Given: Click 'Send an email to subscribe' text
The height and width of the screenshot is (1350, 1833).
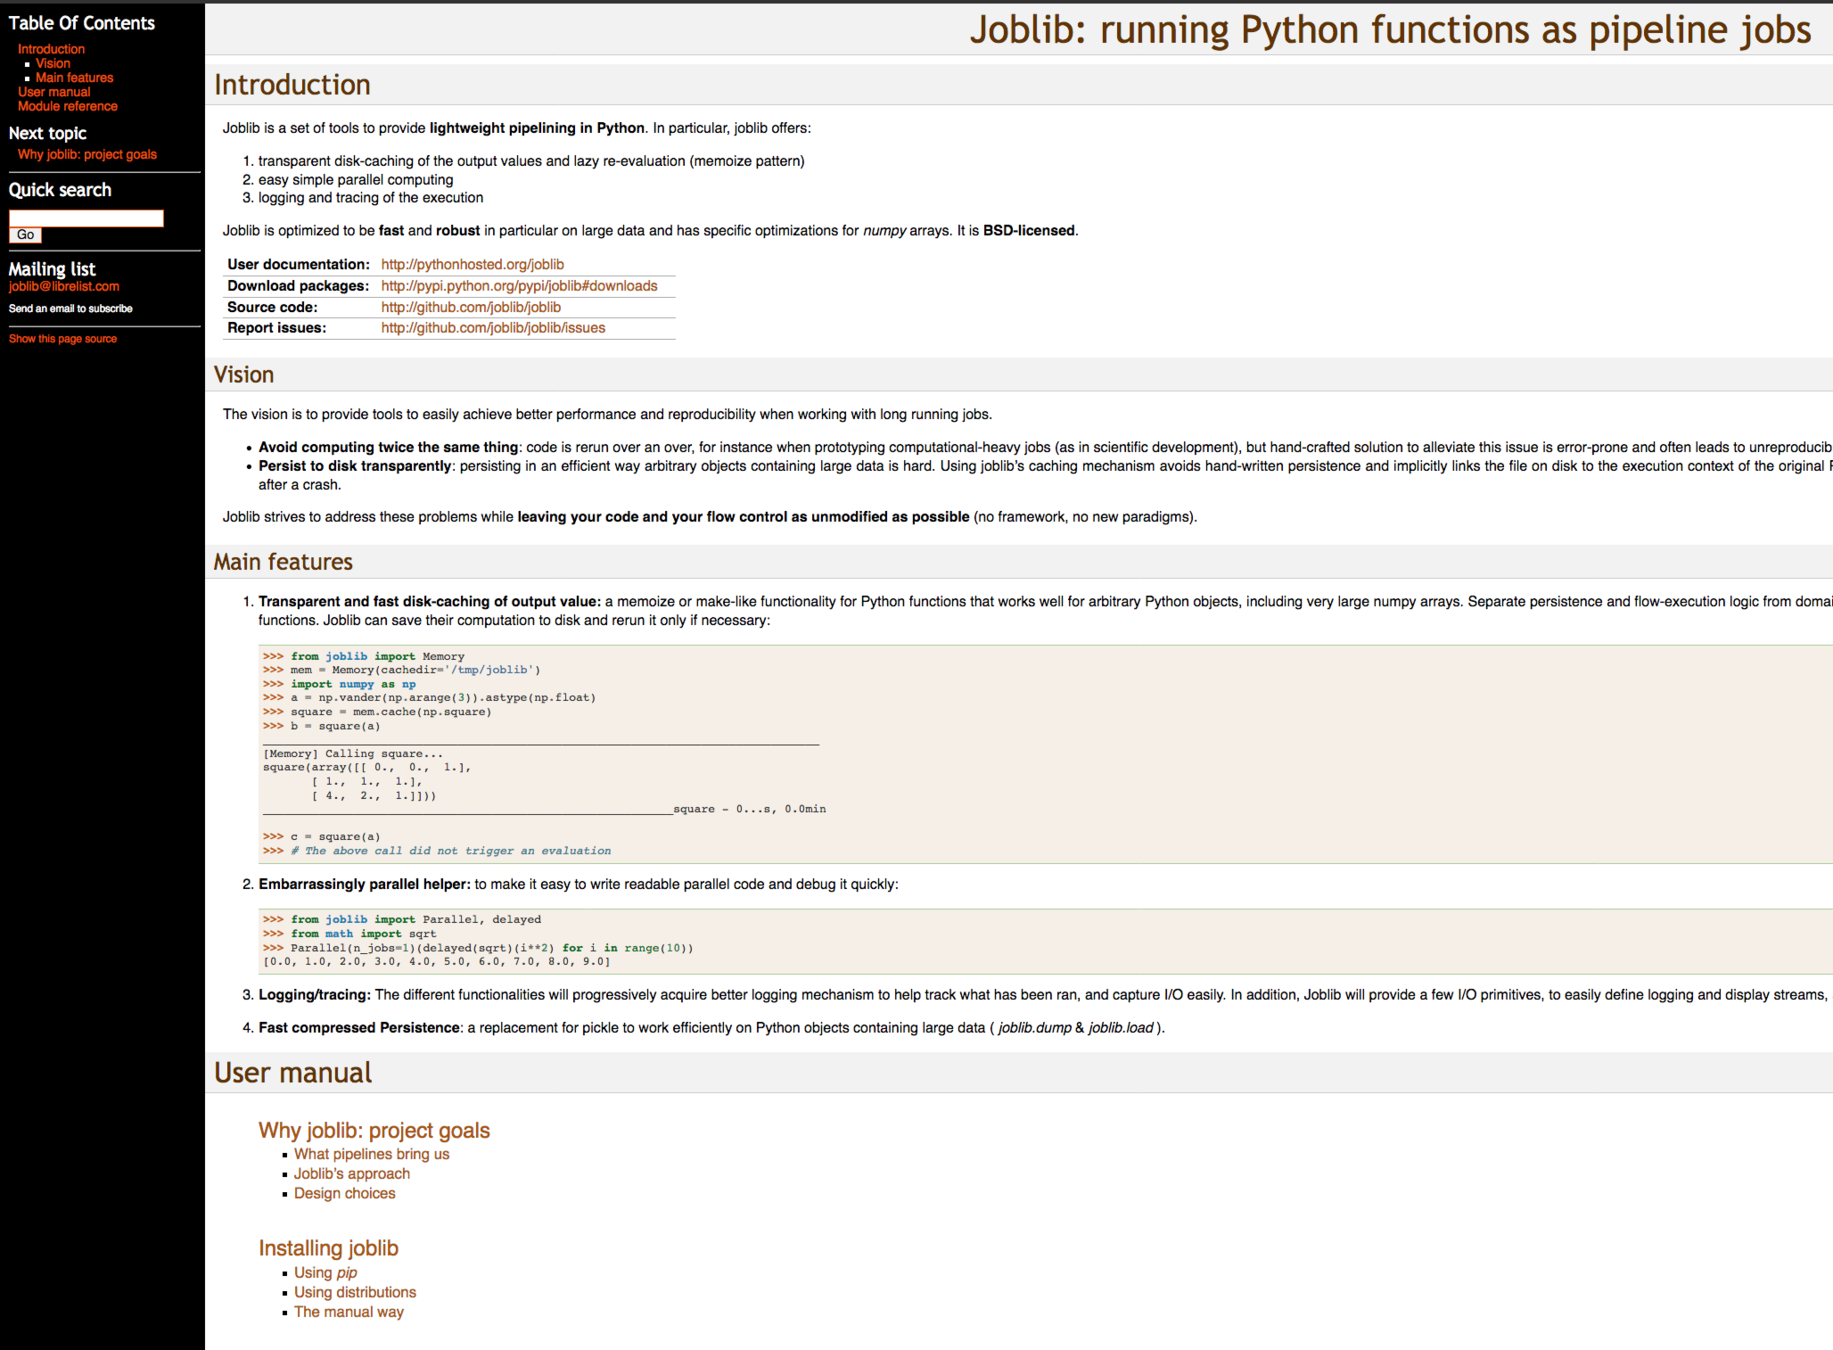Looking at the screenshot, I should [70, 309].
